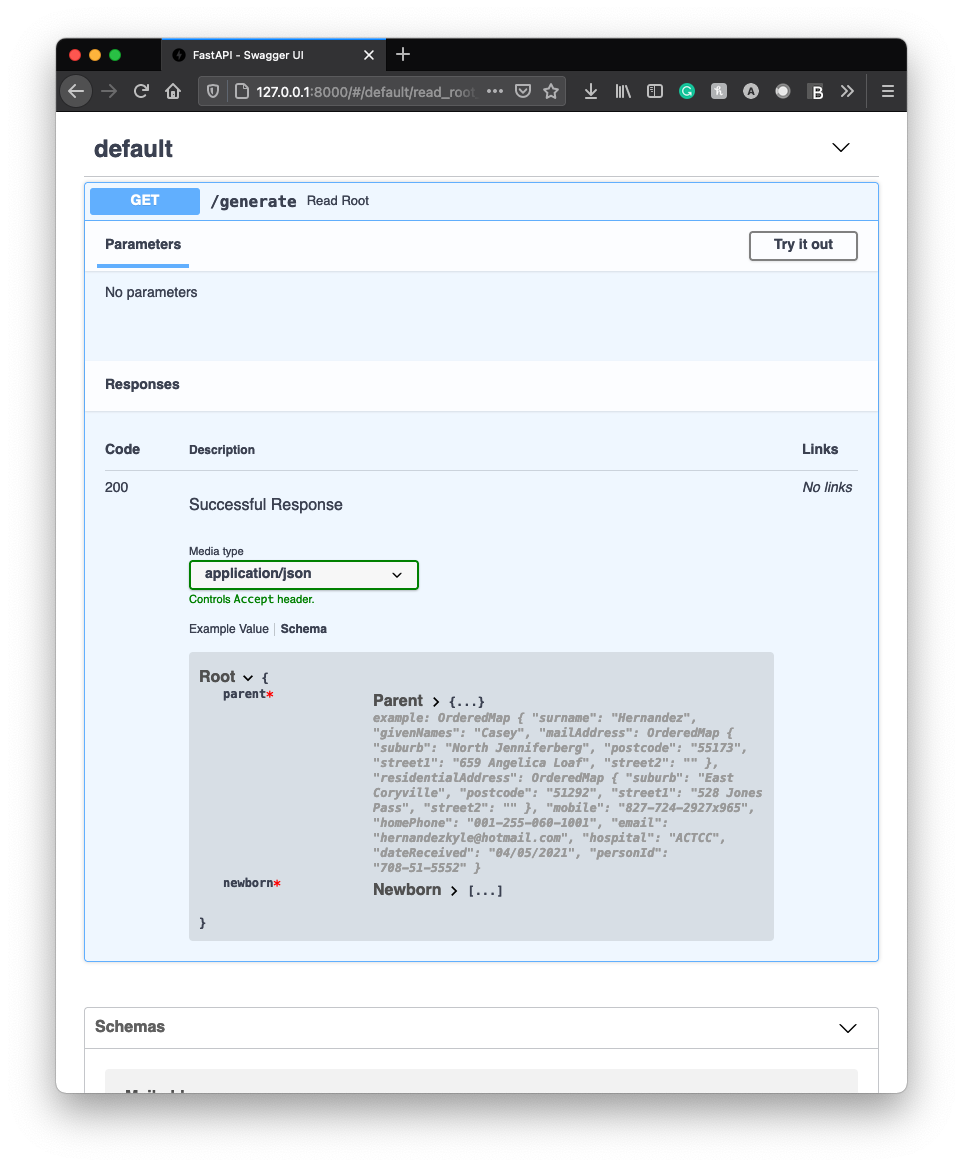Viewport: 963px width, 1167px height.
Task: Go back with the browser back arrow
Action: 76,92
